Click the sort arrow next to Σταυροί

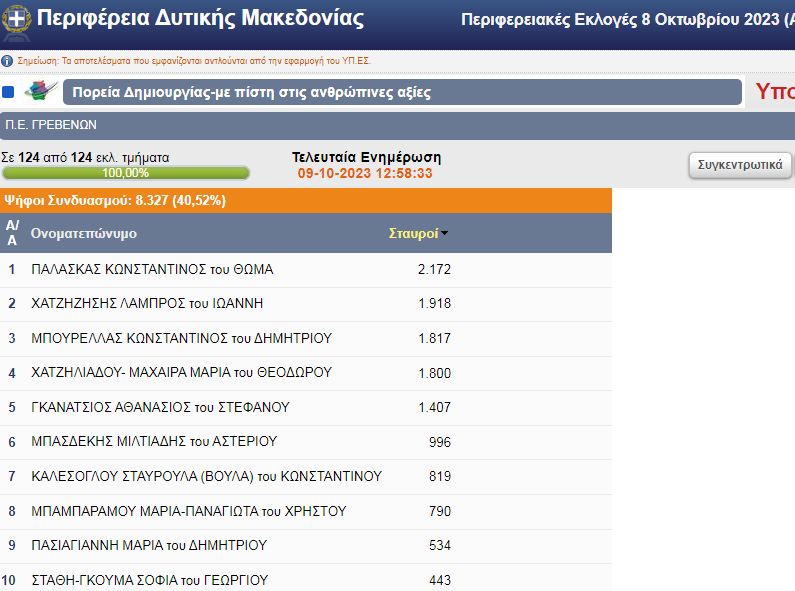click(x=445, y=234)
